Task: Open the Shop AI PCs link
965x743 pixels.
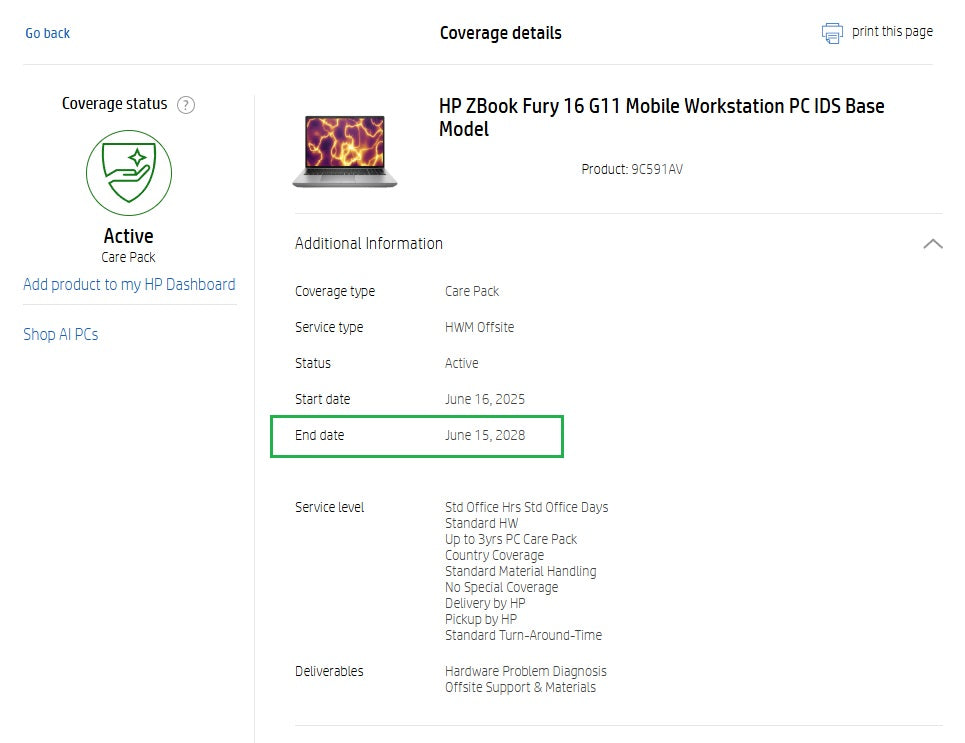Action: [x=60, y=334]
